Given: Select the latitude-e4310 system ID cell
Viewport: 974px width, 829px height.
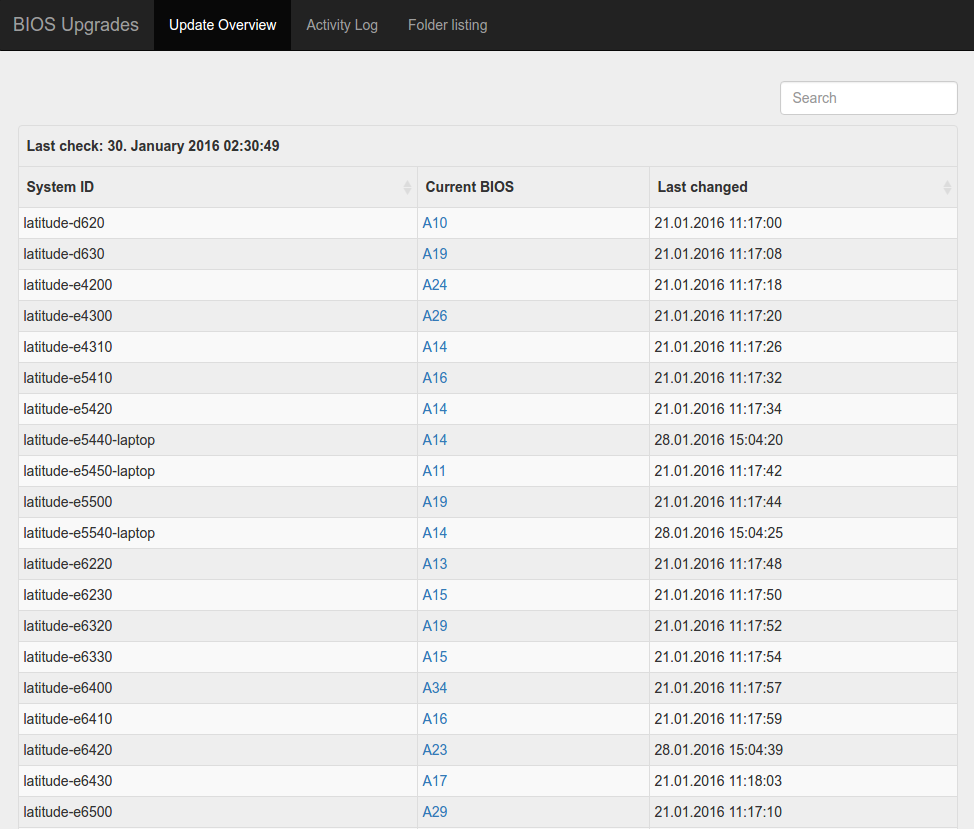Looking at the screenshot, I should click(218, 347).
